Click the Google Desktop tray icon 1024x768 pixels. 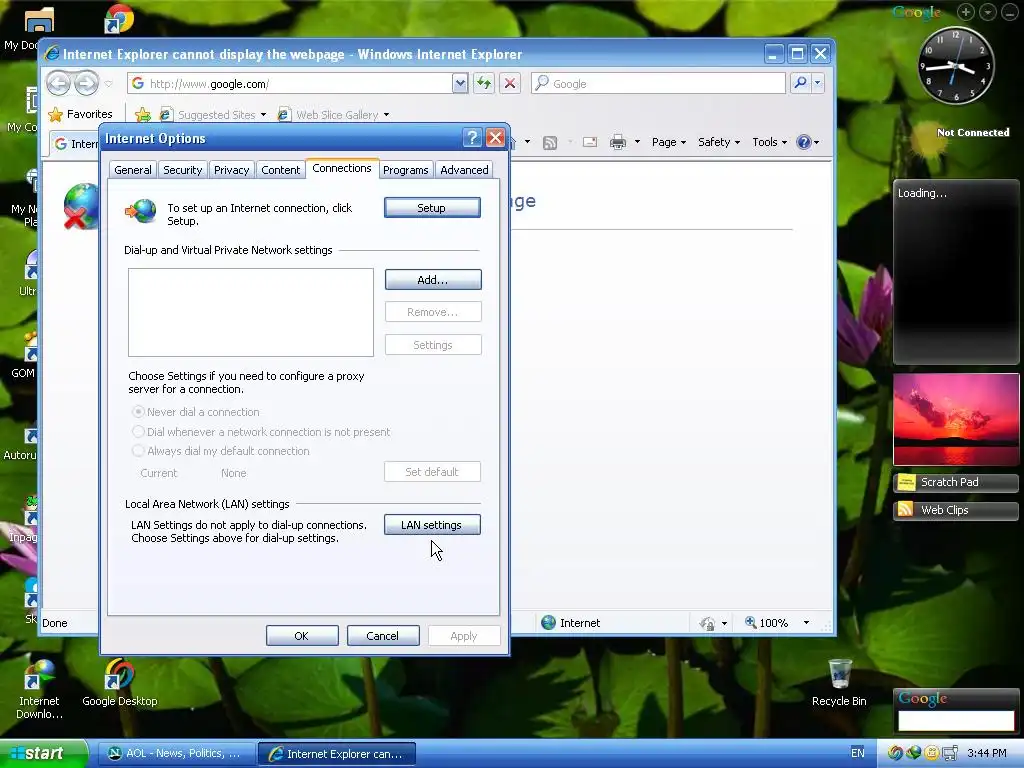[895, 753]
